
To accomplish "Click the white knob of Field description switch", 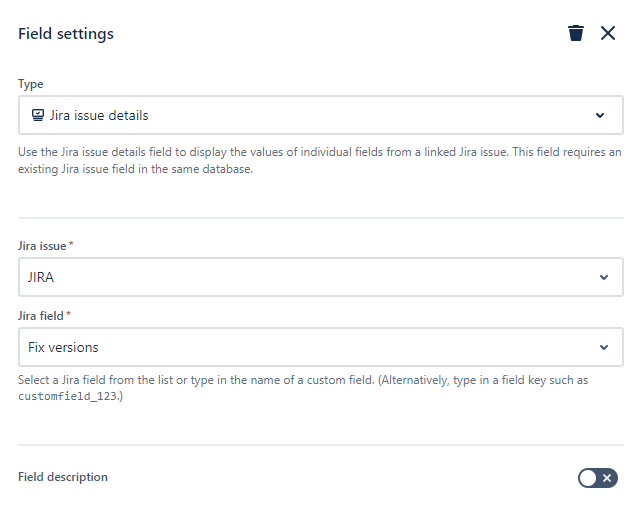I will tap(588, 478).
